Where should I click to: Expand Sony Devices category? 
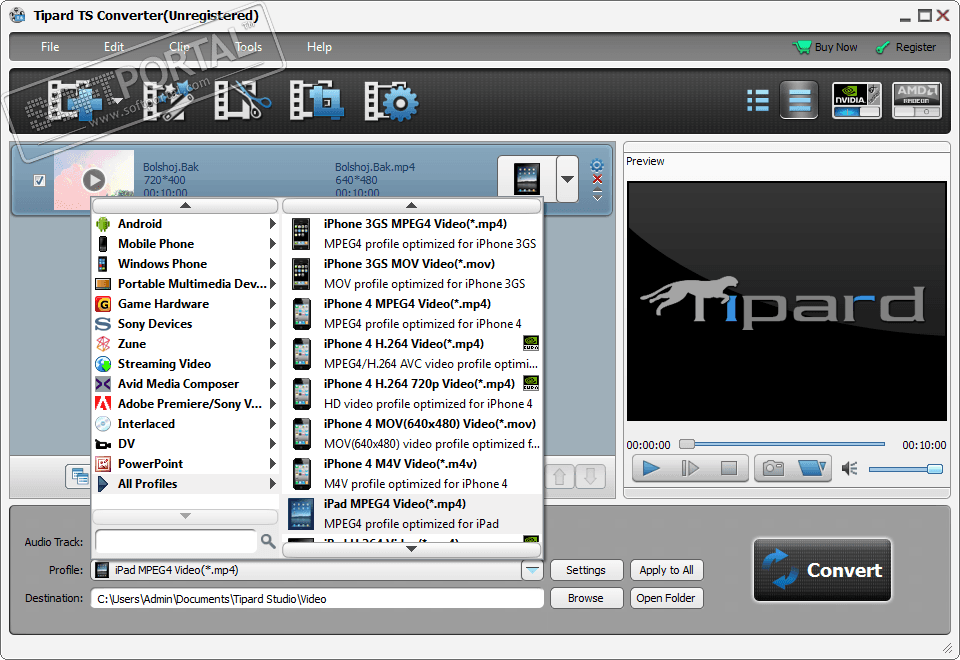tap(186, 324)
